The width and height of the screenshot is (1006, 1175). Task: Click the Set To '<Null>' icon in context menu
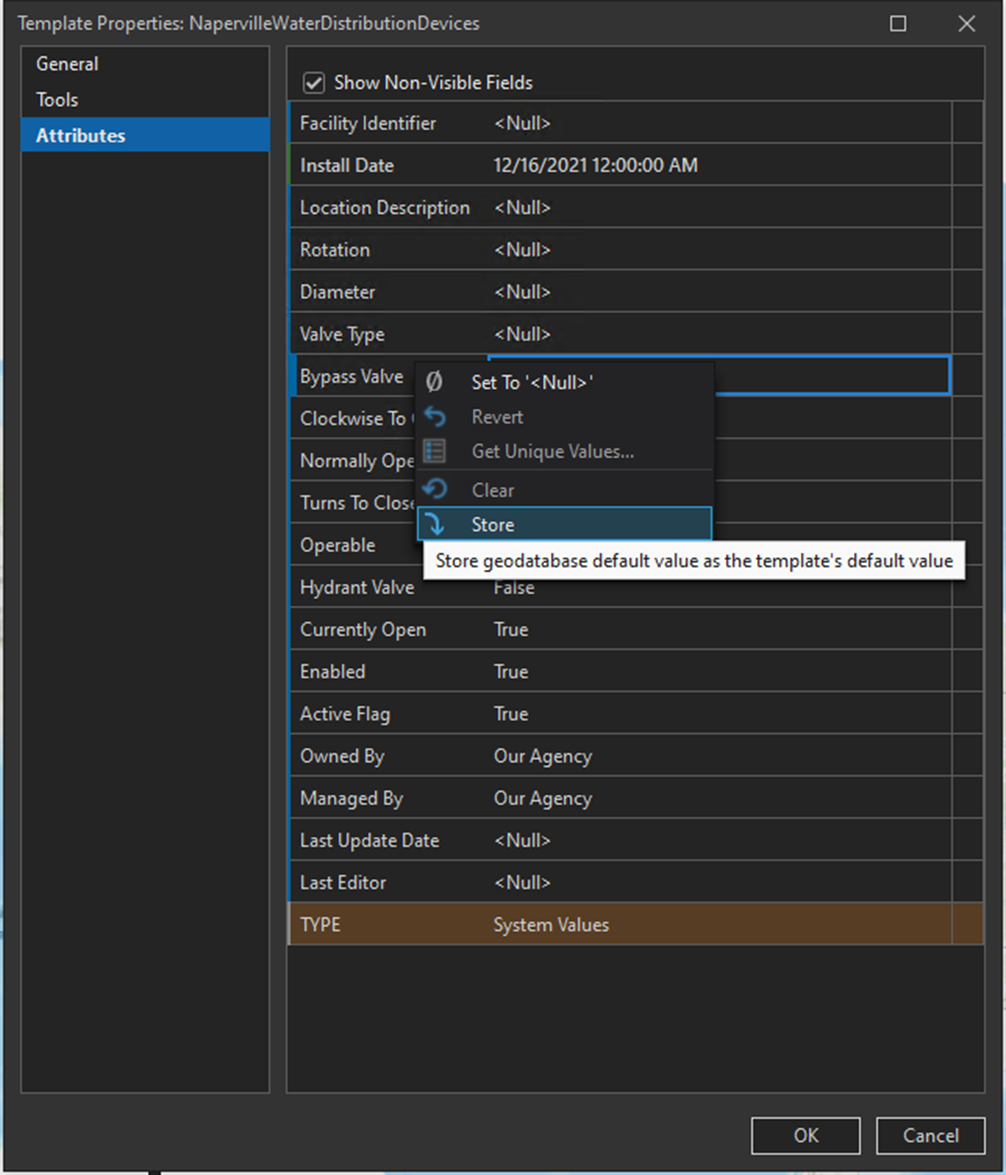pyautogui.click(x=434, y=382)
